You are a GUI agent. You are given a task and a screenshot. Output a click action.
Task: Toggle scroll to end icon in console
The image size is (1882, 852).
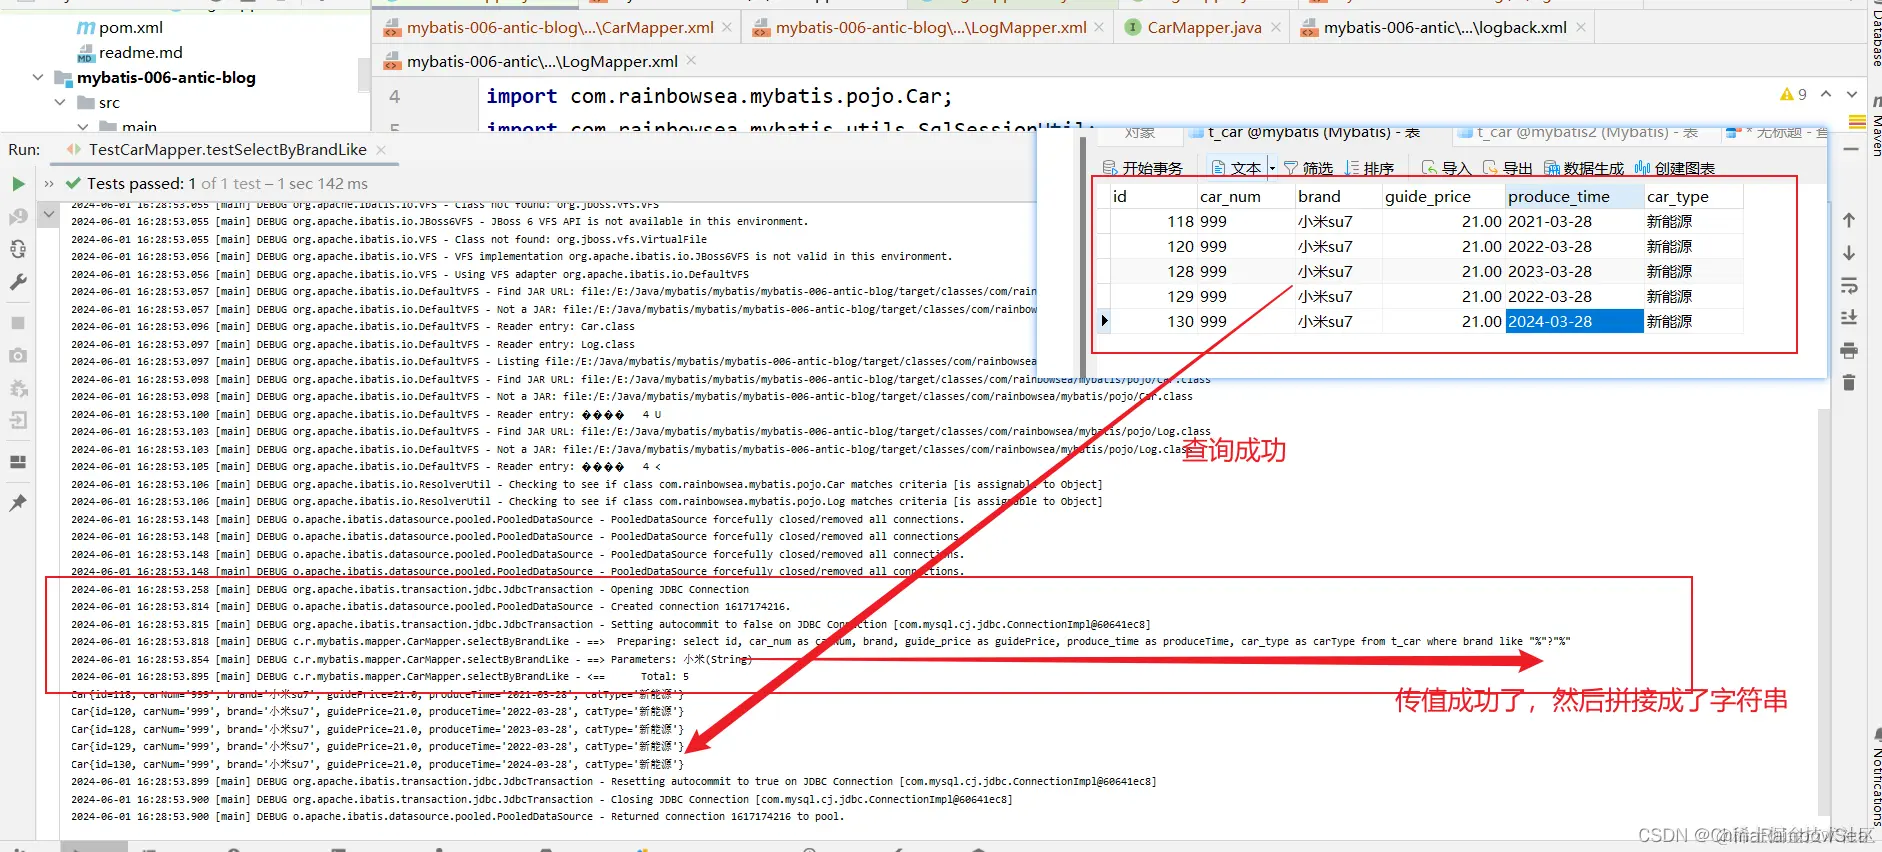coord(1849,318)
